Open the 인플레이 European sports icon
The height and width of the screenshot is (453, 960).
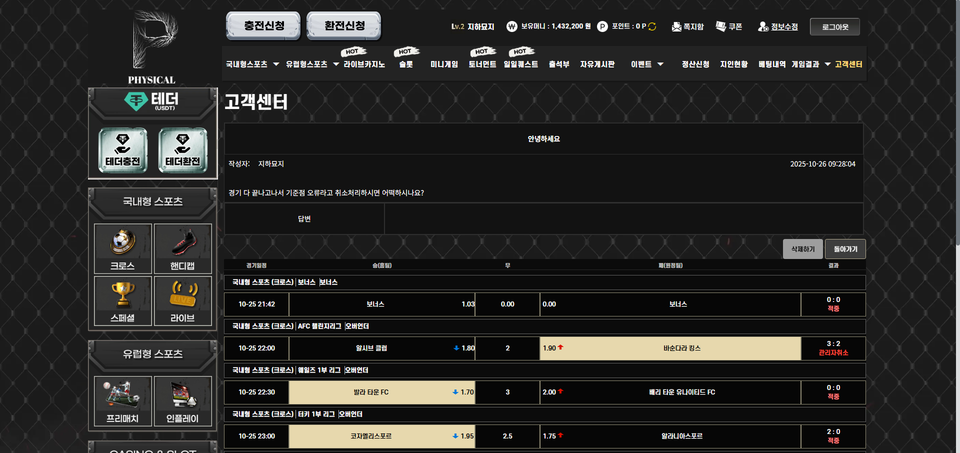click(182, 401)
